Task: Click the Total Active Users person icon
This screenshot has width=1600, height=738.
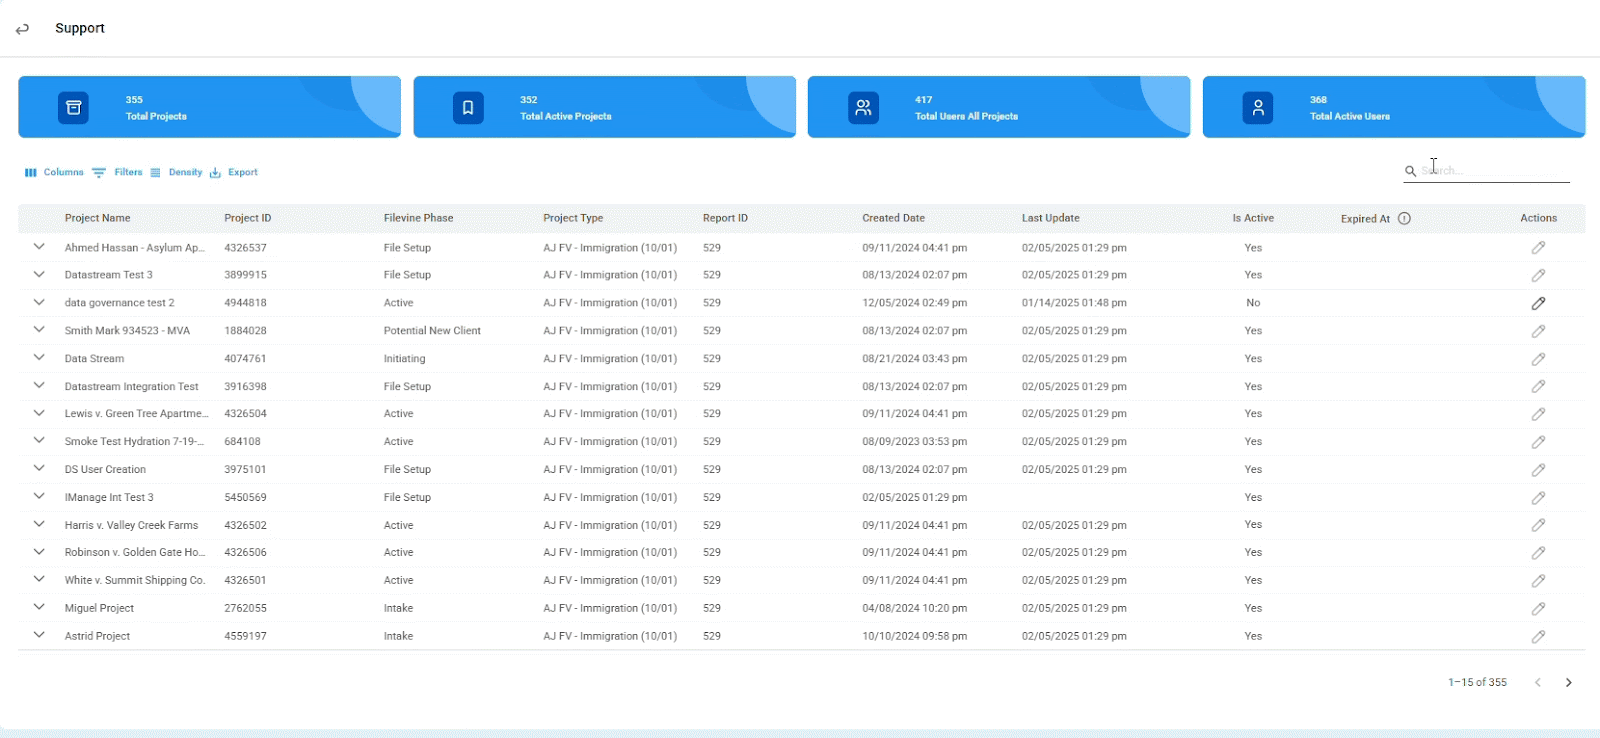Action: 1258,108
